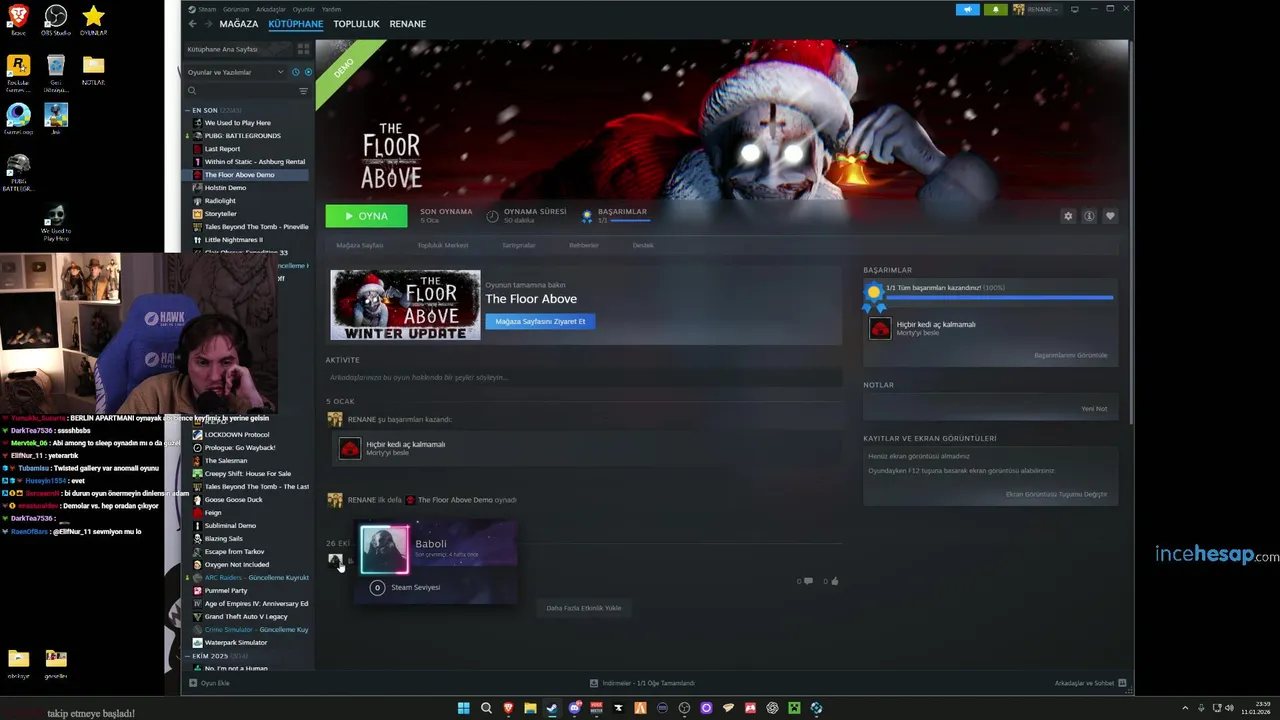The width and height of the screenshot is (1280, 720).
Task: Open Discord on the taskbar
Action: point(574,708)
